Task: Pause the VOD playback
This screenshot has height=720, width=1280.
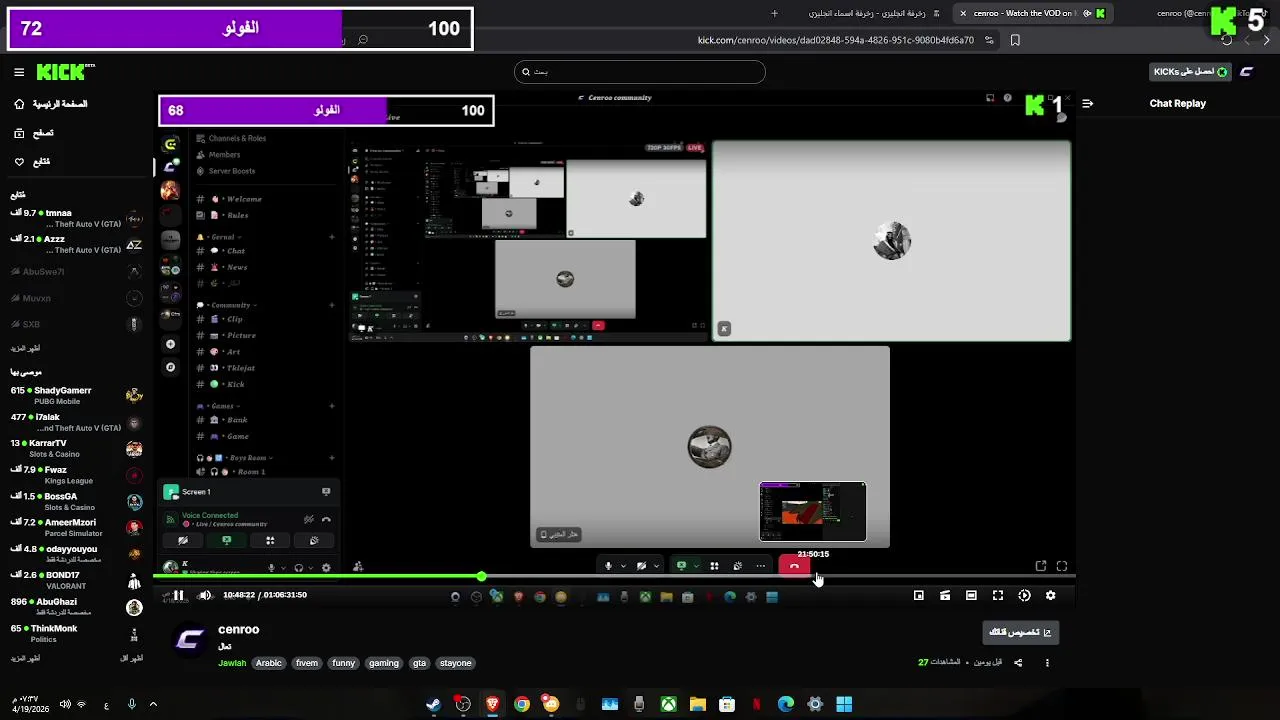Action: [x=178, y=596]
